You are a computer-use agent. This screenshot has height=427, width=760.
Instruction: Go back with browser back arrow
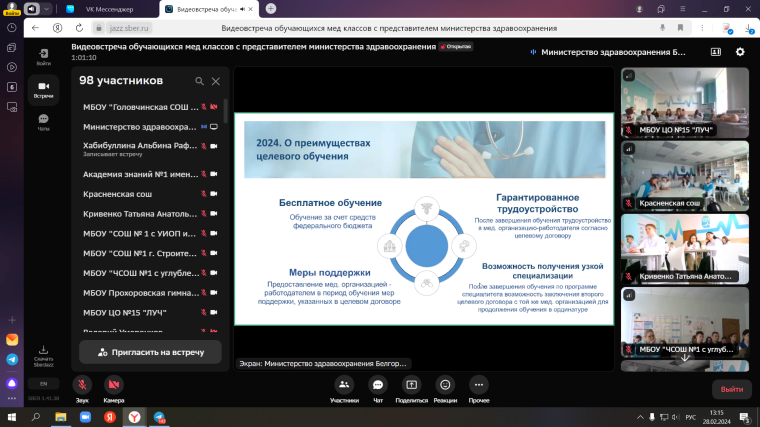coord(35,28)
